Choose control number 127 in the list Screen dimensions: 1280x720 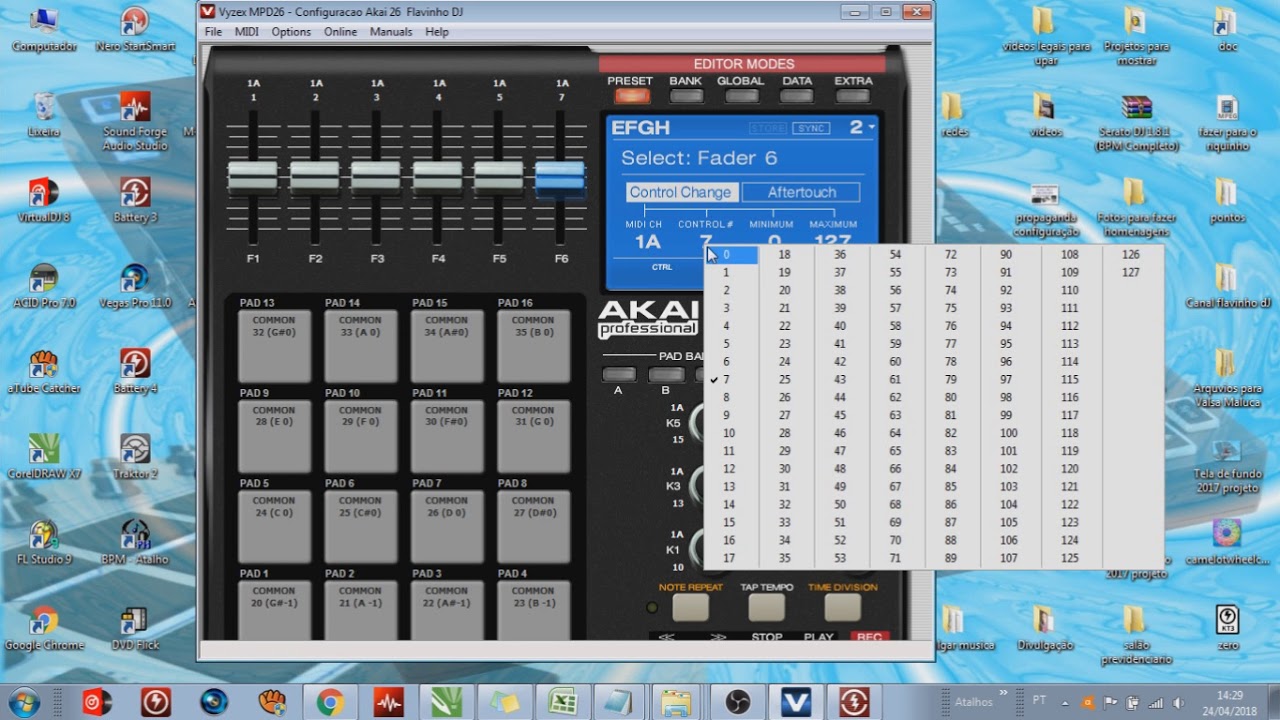pos(1131,272)
